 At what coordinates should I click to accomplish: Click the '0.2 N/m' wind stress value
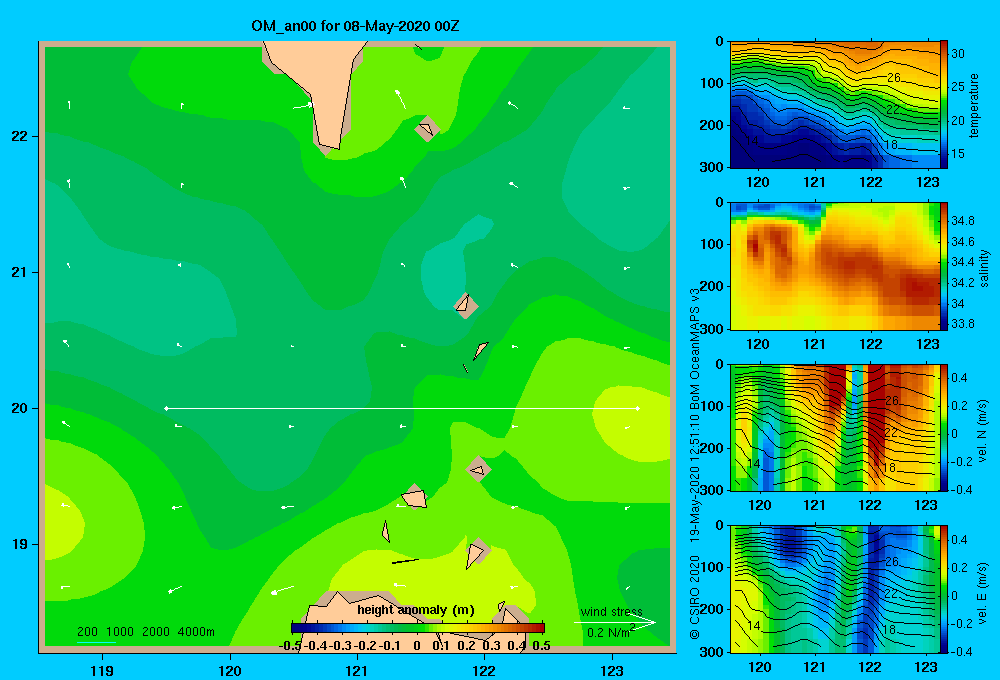point(610,632)
